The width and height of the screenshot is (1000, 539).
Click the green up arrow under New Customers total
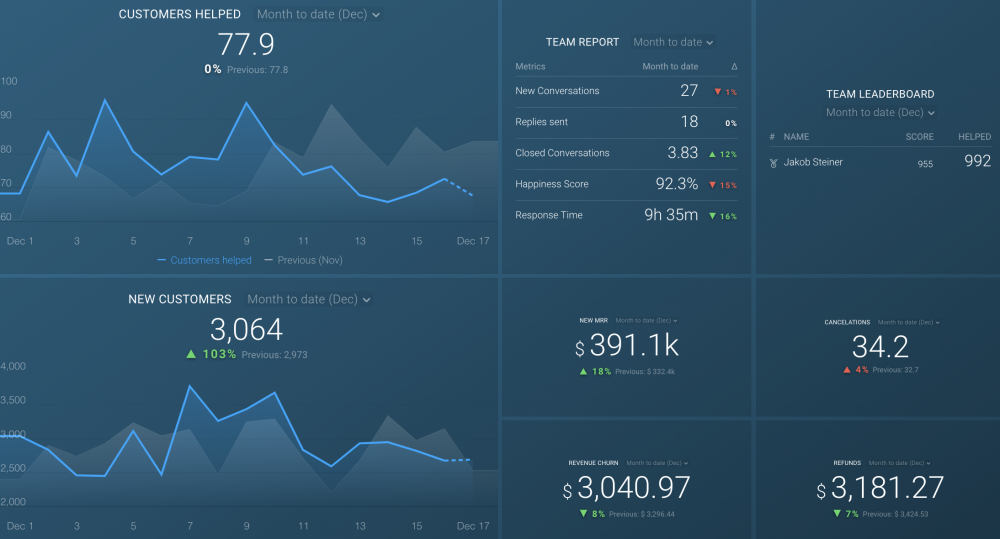pos(190,355)
